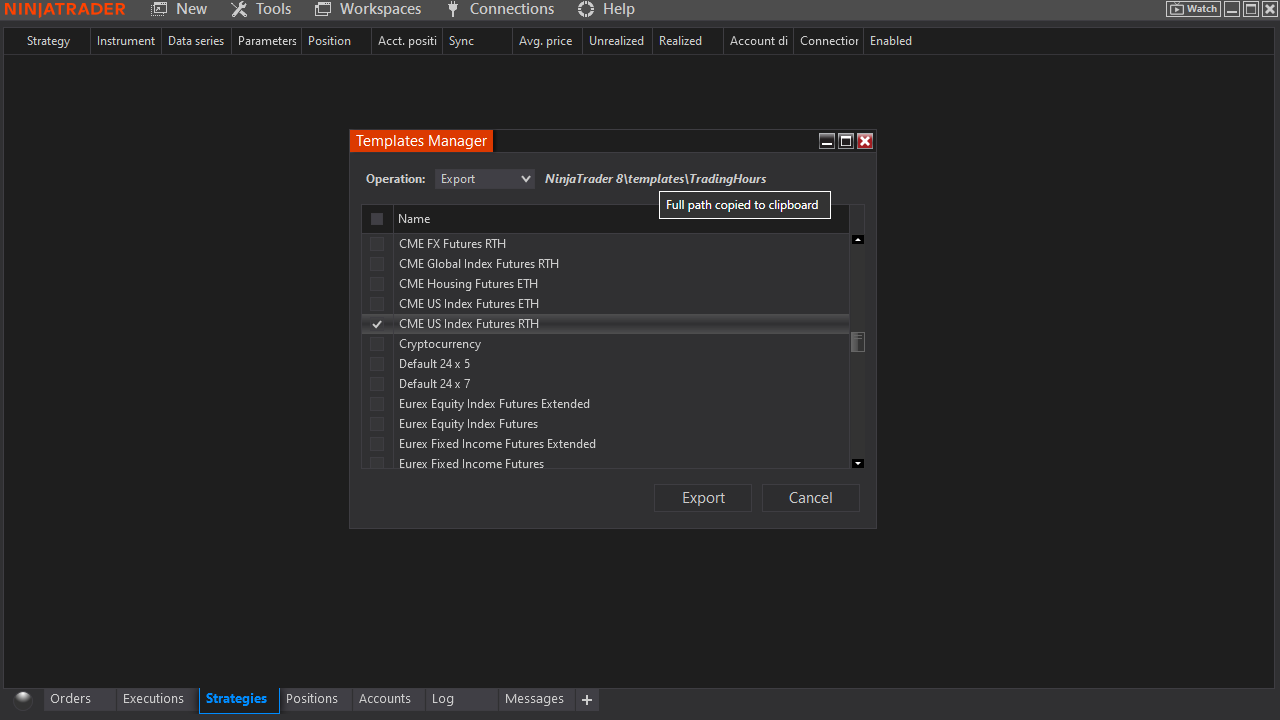
Task: Uncheck CME US Index Futures RTH checkbox
Action: [x=377, y=324]
